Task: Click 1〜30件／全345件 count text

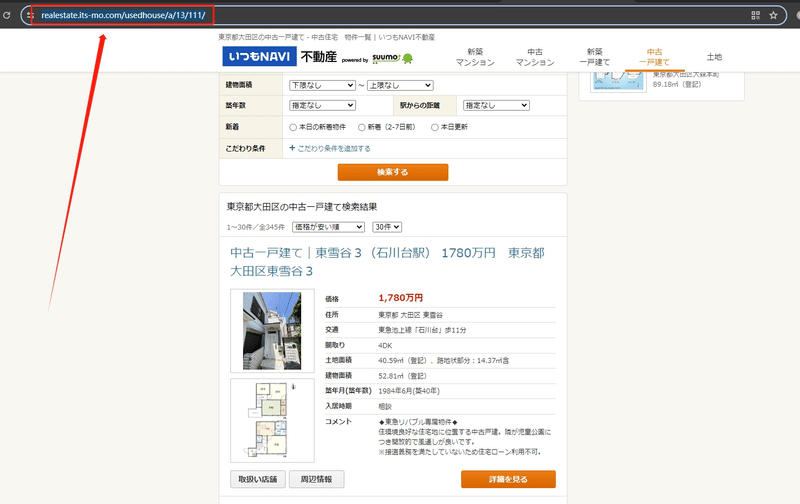Action: [x=256, y=227]
